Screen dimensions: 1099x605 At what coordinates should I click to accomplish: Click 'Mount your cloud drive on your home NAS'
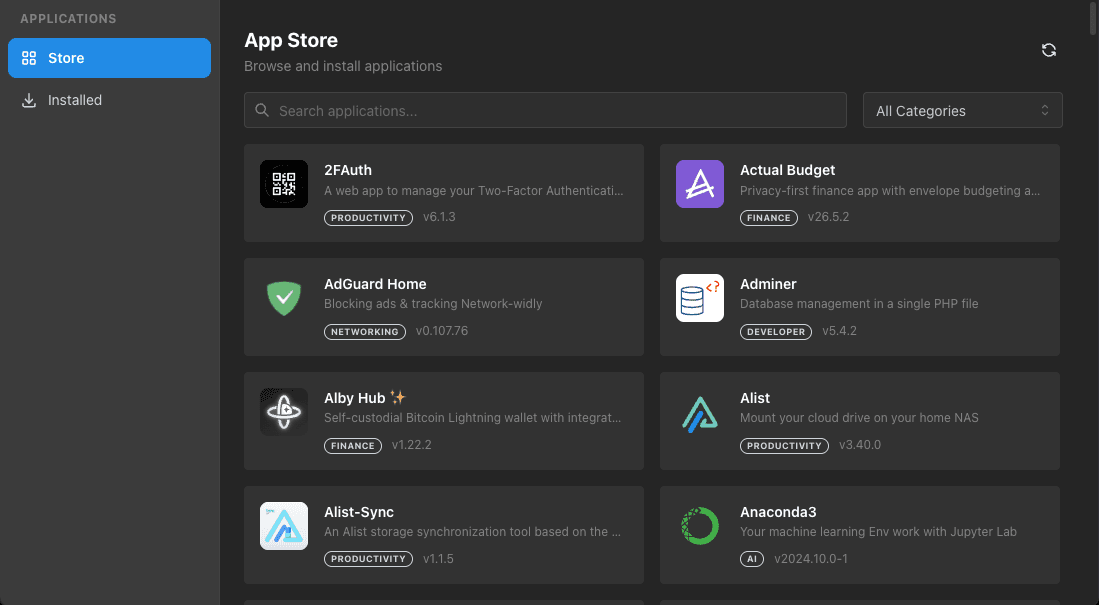[x=859, y=417]
